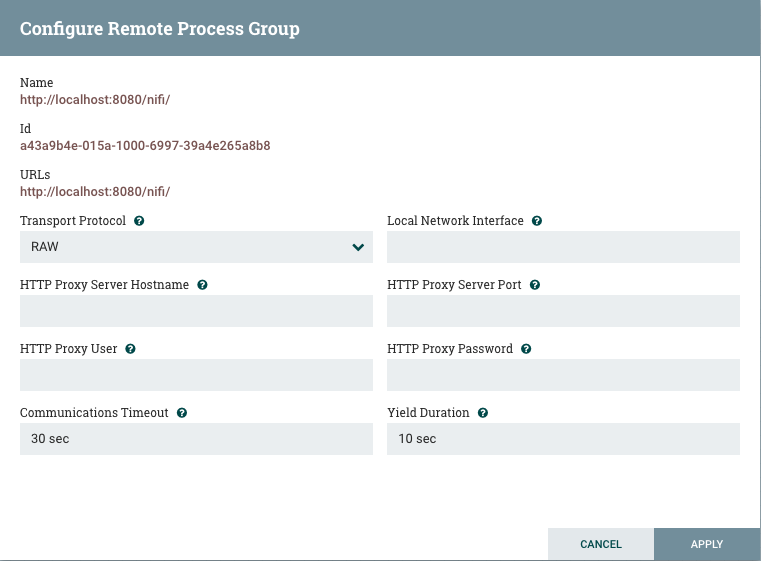Select the HTTP Proxy Server Port field

point(563,311)
